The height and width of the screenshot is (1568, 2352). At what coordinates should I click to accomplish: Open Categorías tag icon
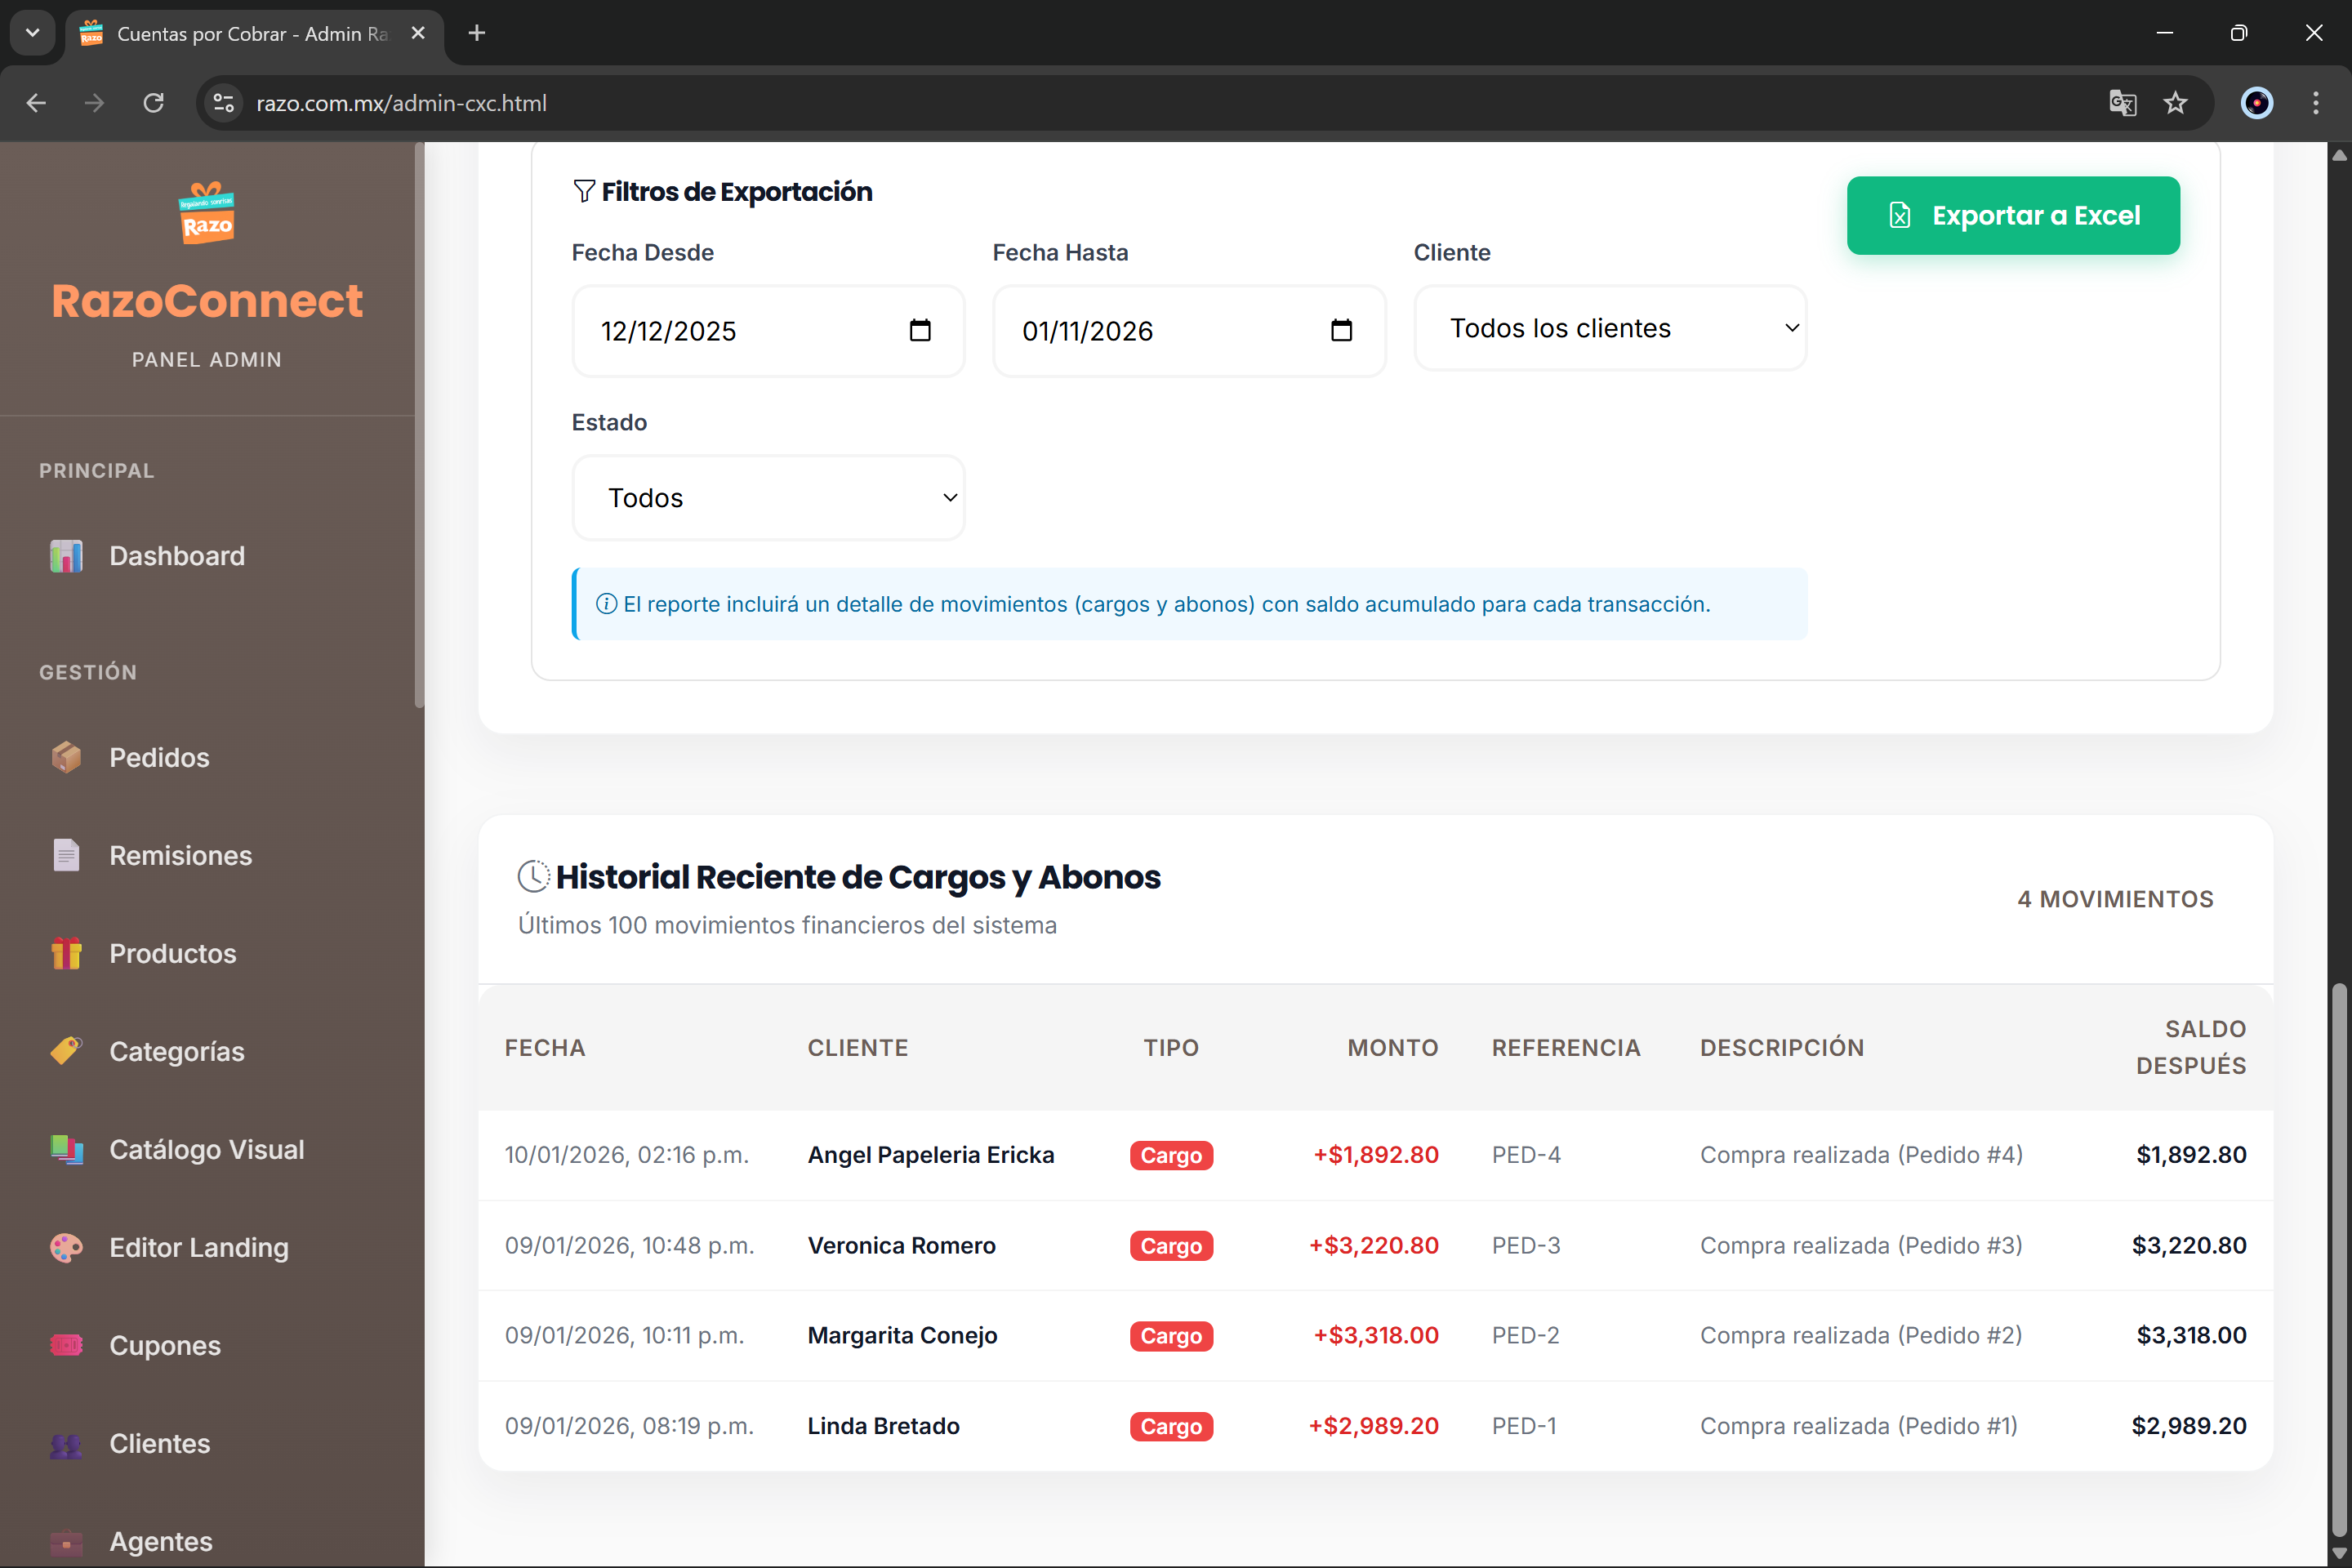[x=66, y=1051]
